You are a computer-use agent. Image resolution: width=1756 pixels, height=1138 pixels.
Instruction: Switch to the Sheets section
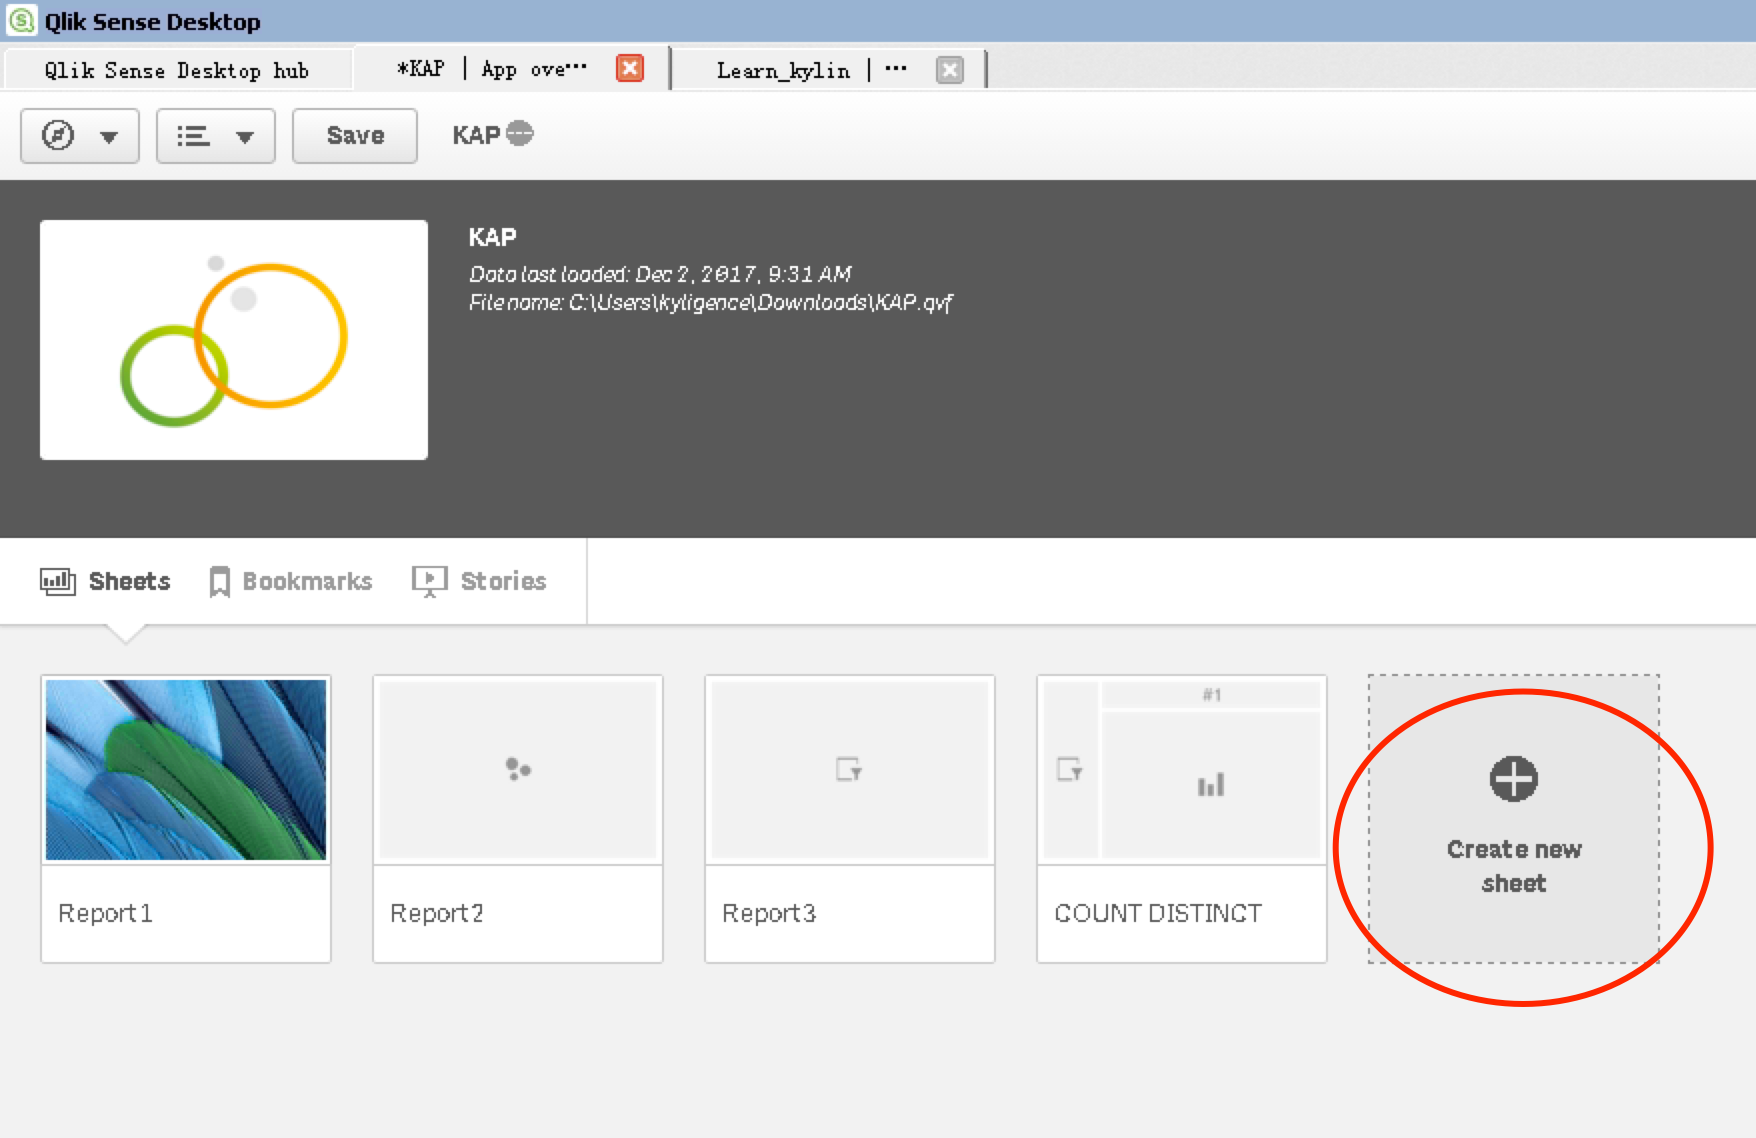click(x=129, y=581)
